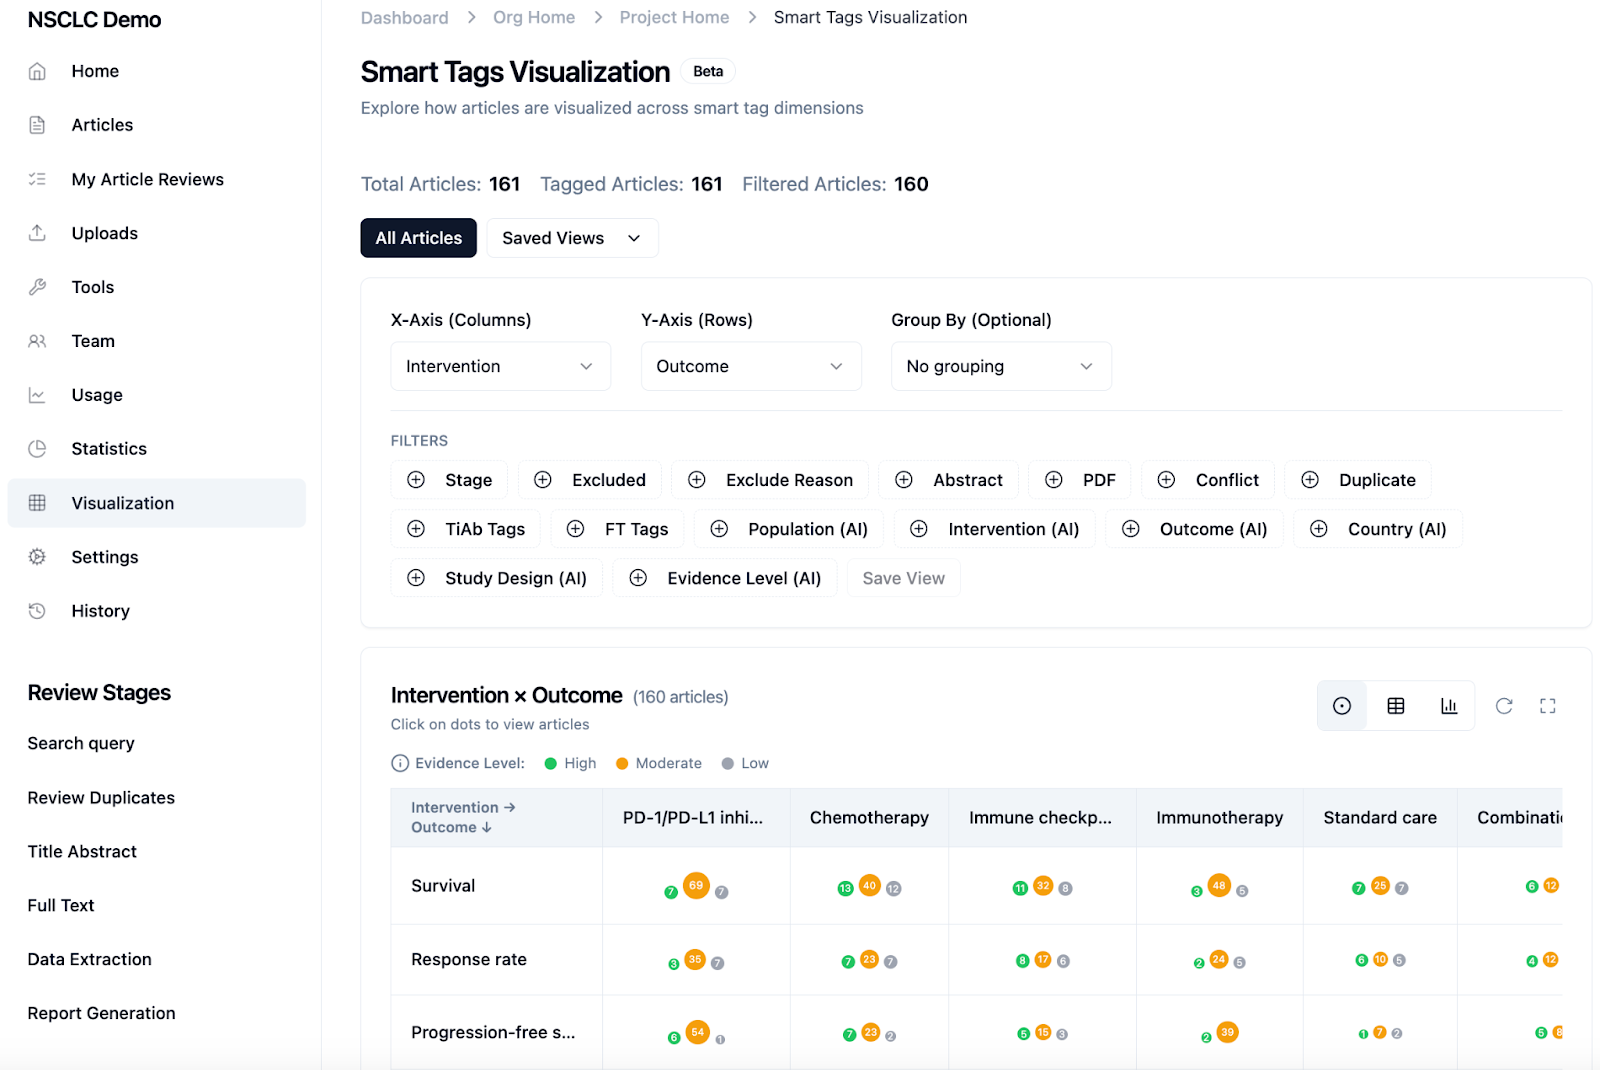
Task: Open the X-Axis Intervention dropdown
Action: (x=500, y=366)
